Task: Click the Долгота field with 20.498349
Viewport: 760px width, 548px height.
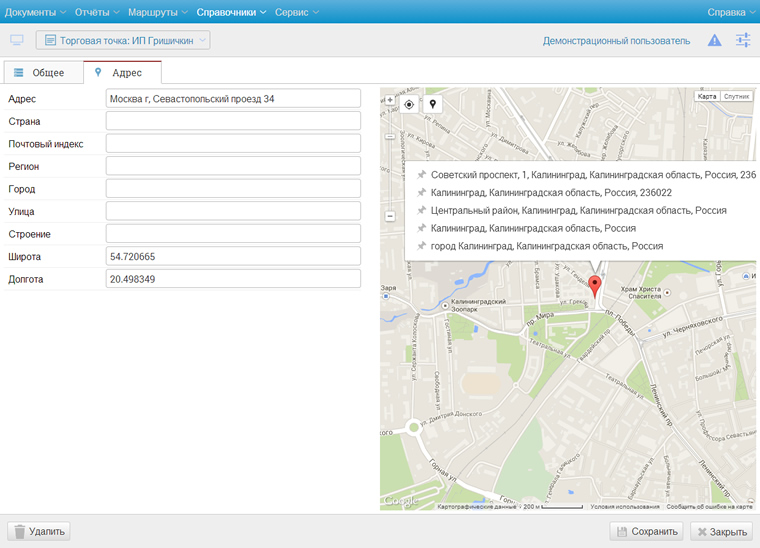Action: 233,279
